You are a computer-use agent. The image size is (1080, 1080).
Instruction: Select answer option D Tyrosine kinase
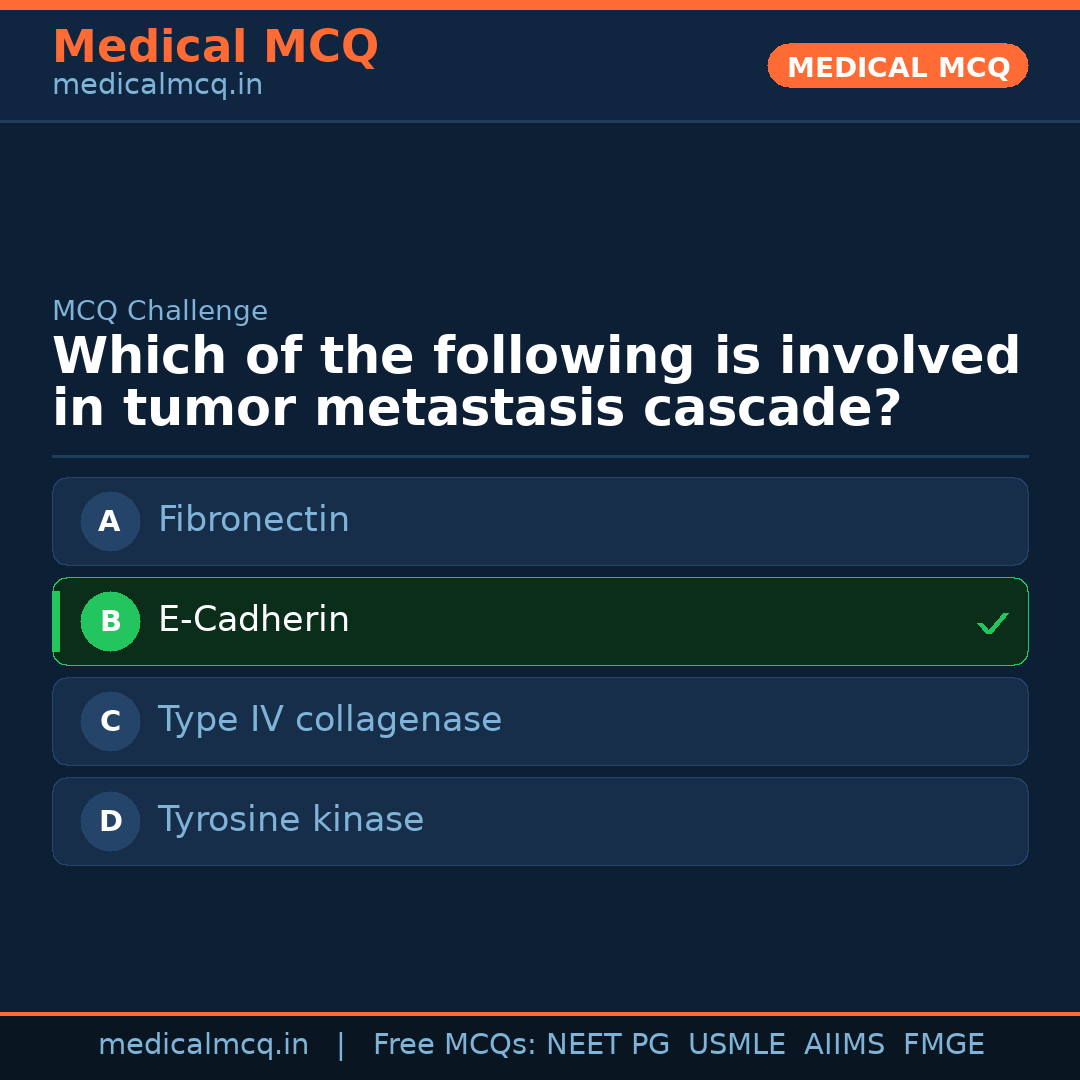(540, 821)
